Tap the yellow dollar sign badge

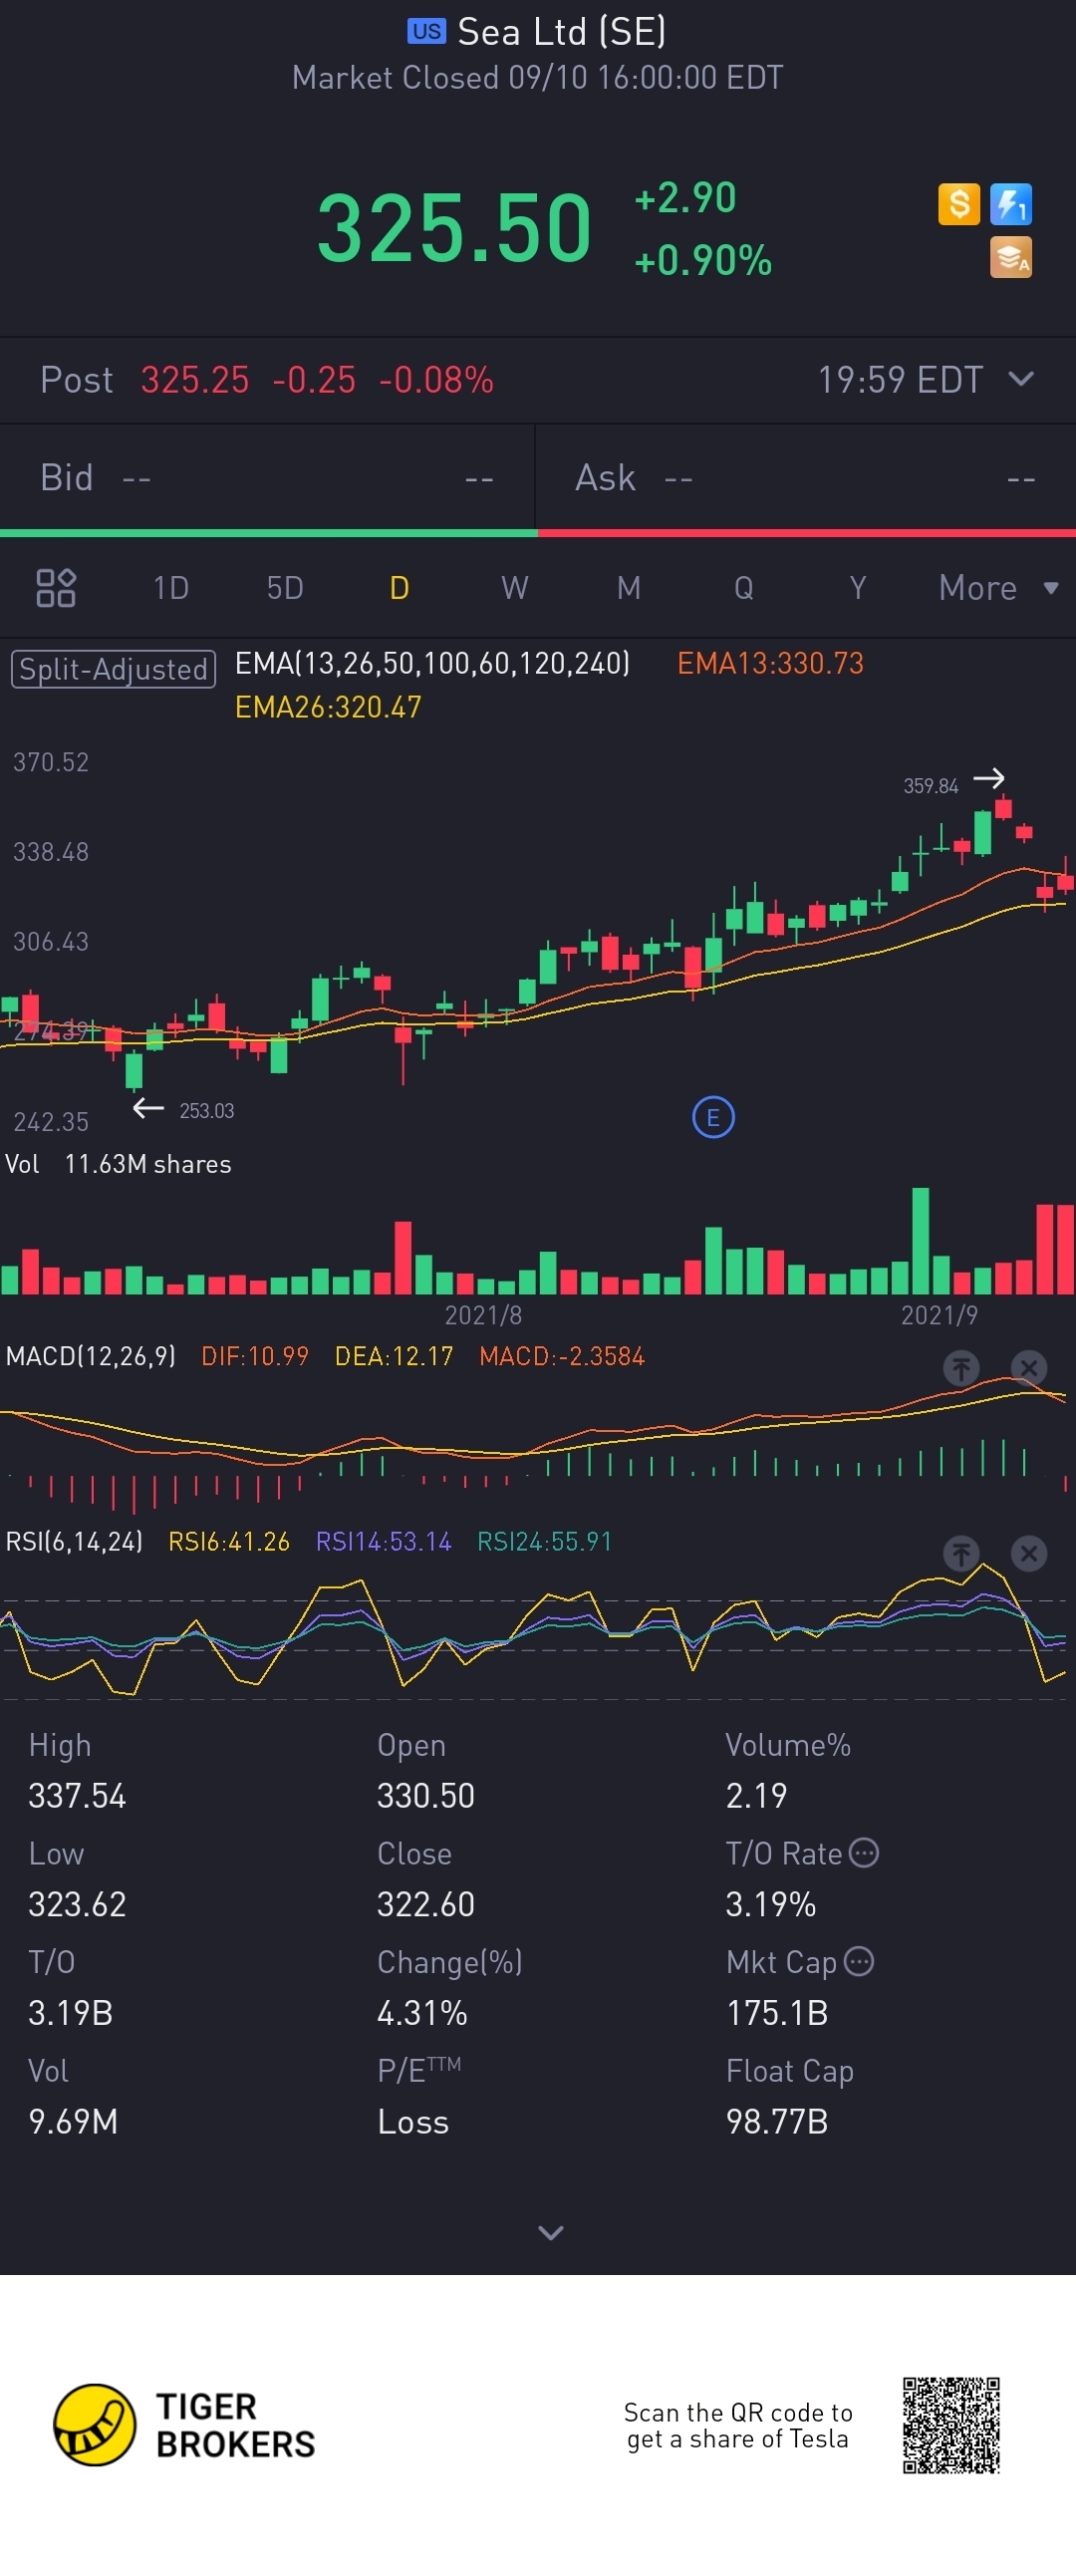[958, 204]
